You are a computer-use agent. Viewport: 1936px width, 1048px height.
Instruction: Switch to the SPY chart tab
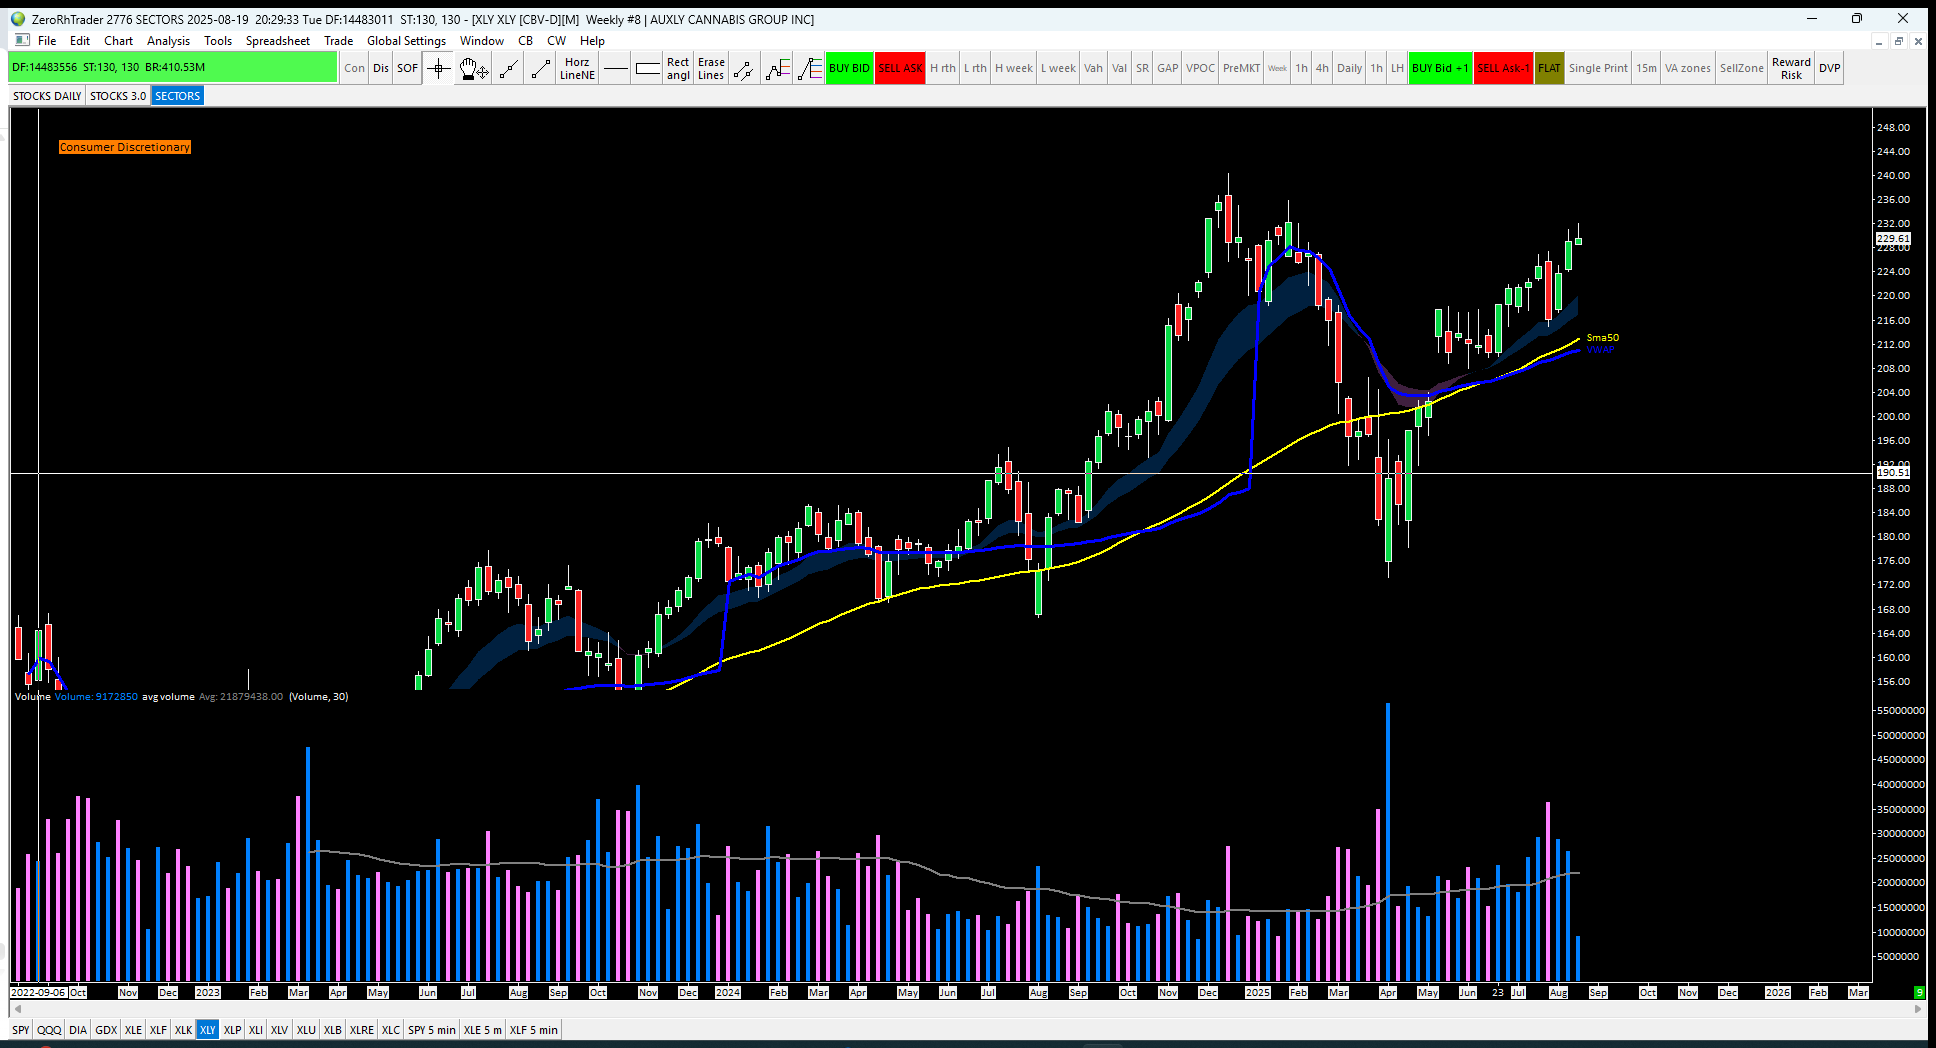(x=21, y=1030)
